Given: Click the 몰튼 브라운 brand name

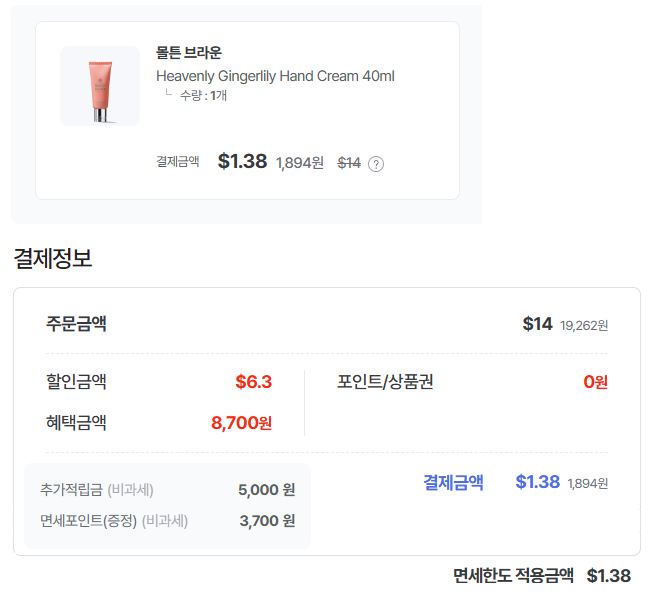Looking at the screenshot, I should [189, 52].
